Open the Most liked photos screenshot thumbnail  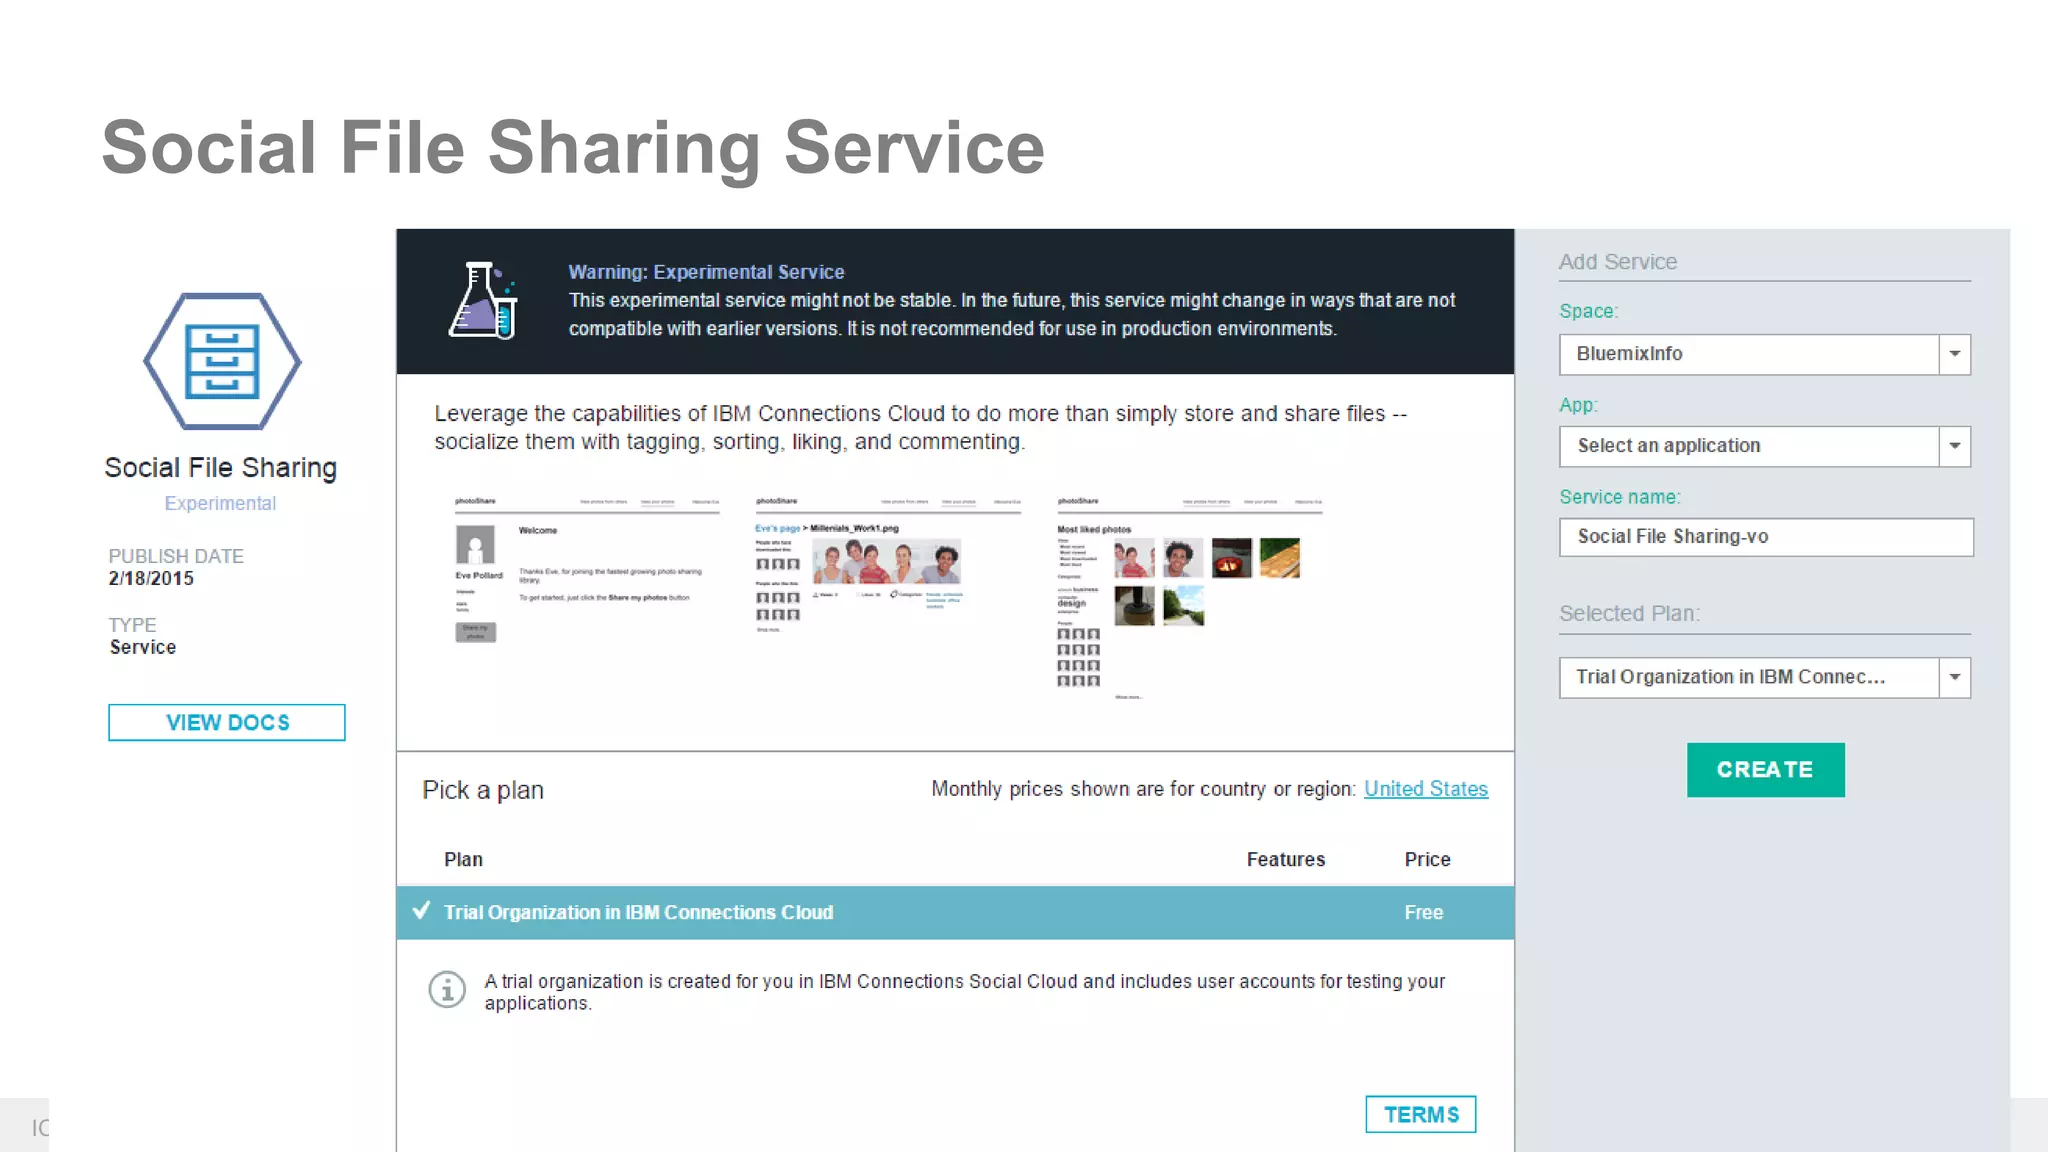pyautogui.click(x=1190, y=597)
